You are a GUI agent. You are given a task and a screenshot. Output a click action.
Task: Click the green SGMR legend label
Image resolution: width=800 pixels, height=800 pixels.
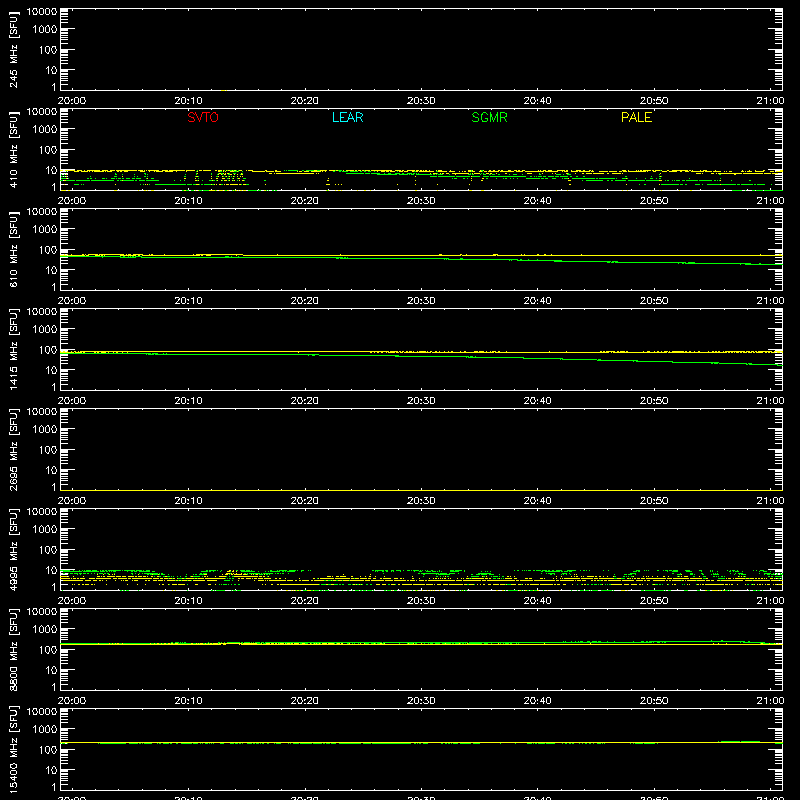click(x=489, y=117)
